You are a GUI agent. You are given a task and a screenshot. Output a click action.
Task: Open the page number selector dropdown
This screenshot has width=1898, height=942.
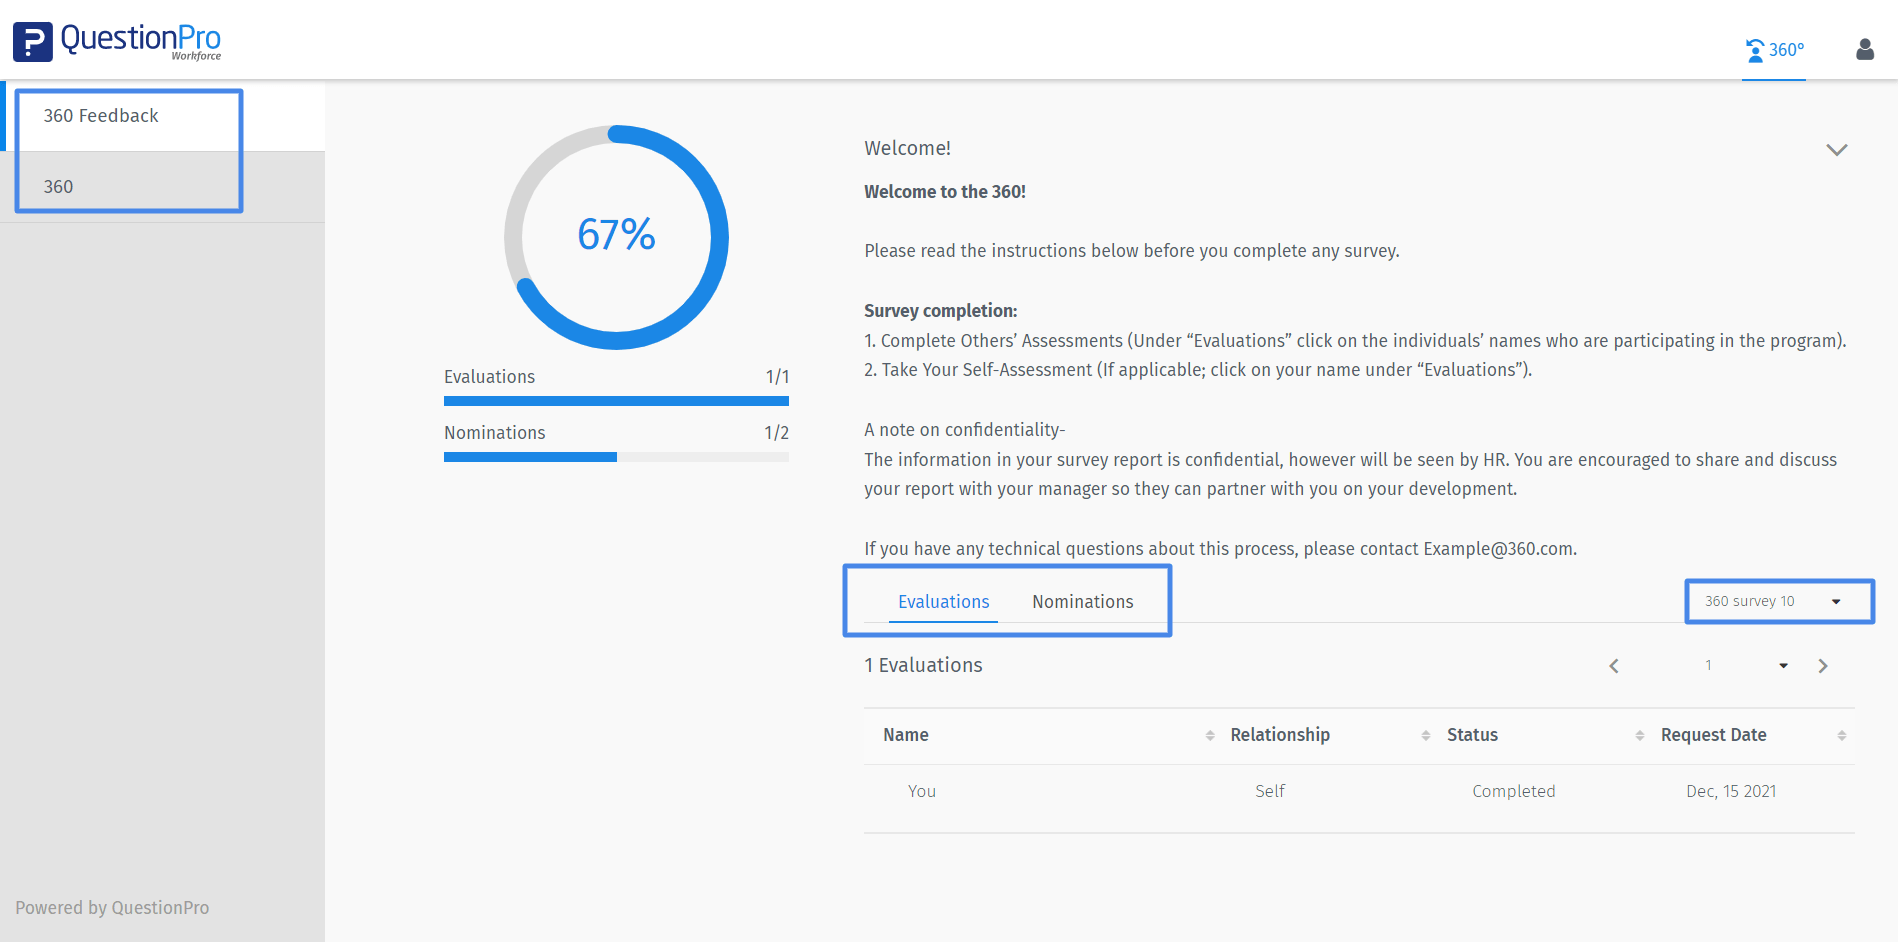coord(1783,665)
